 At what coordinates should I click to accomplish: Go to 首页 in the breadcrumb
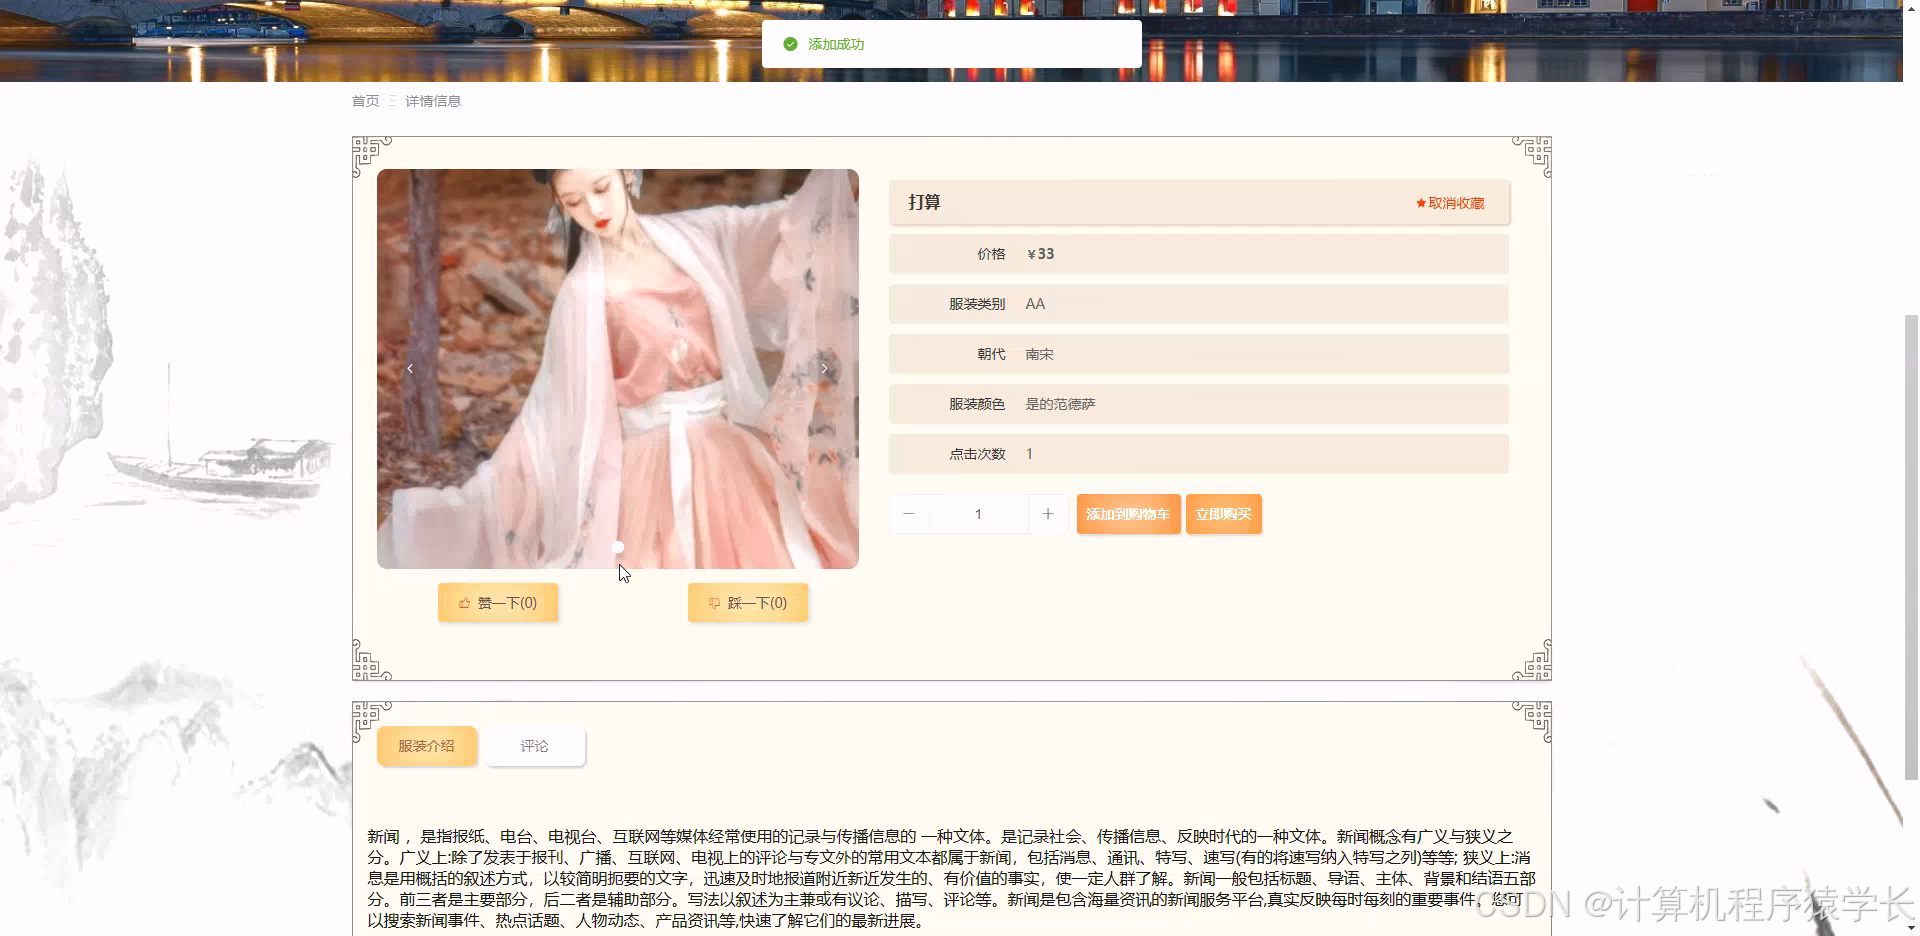click(x=365, y=101)
